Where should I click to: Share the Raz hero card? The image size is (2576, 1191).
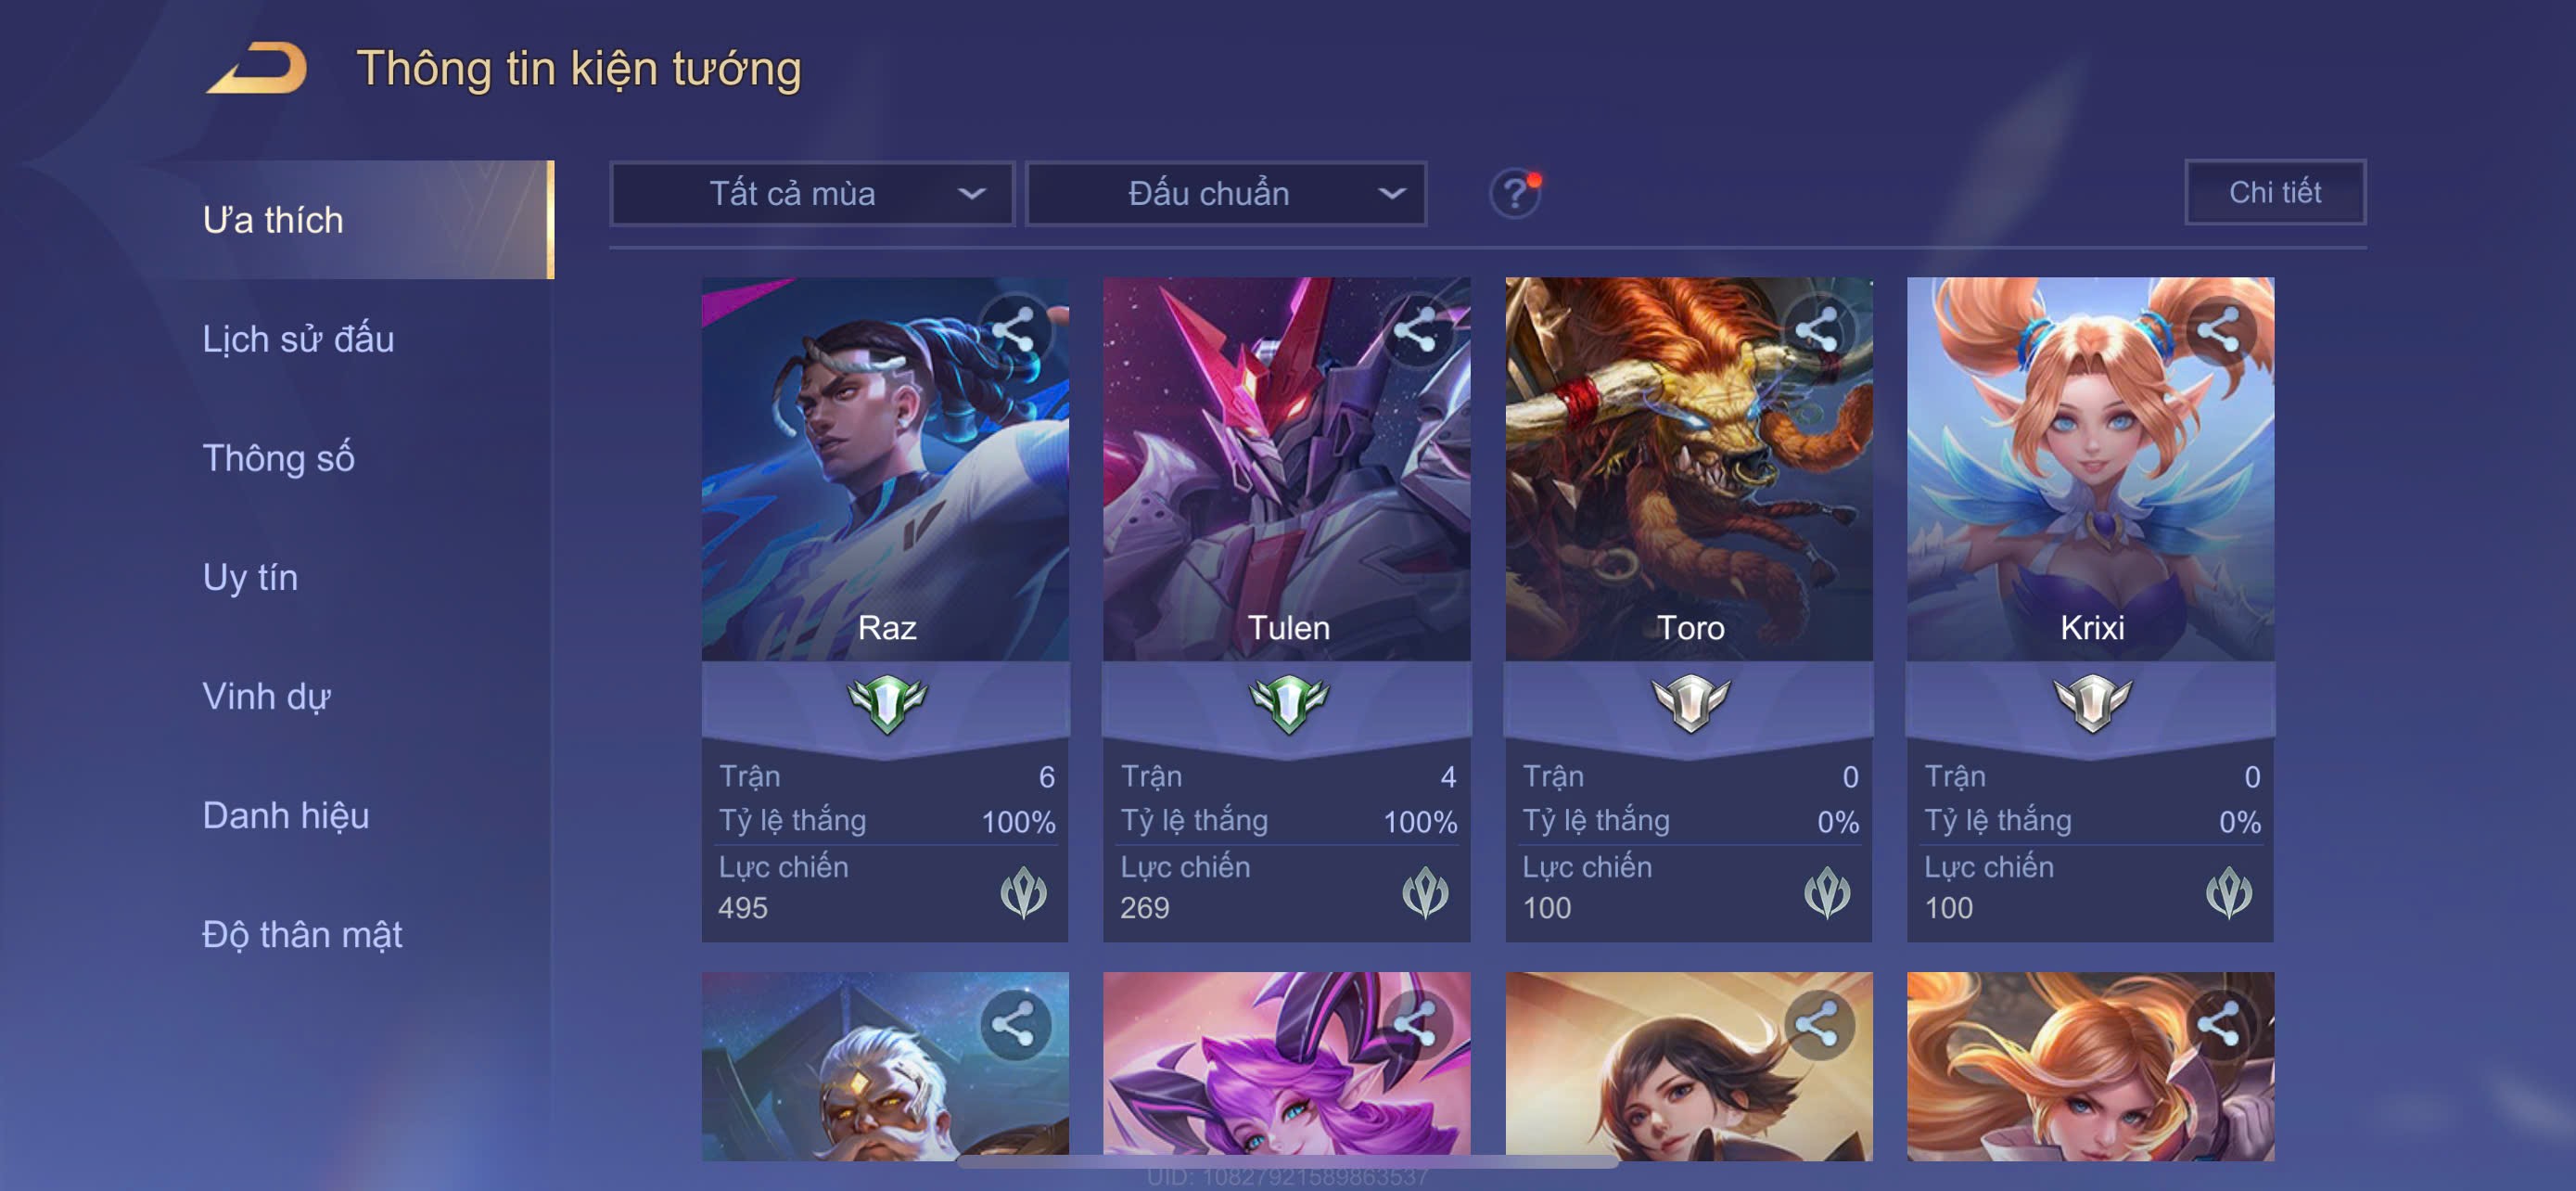pyautogui.click(x=1014, y=330)
